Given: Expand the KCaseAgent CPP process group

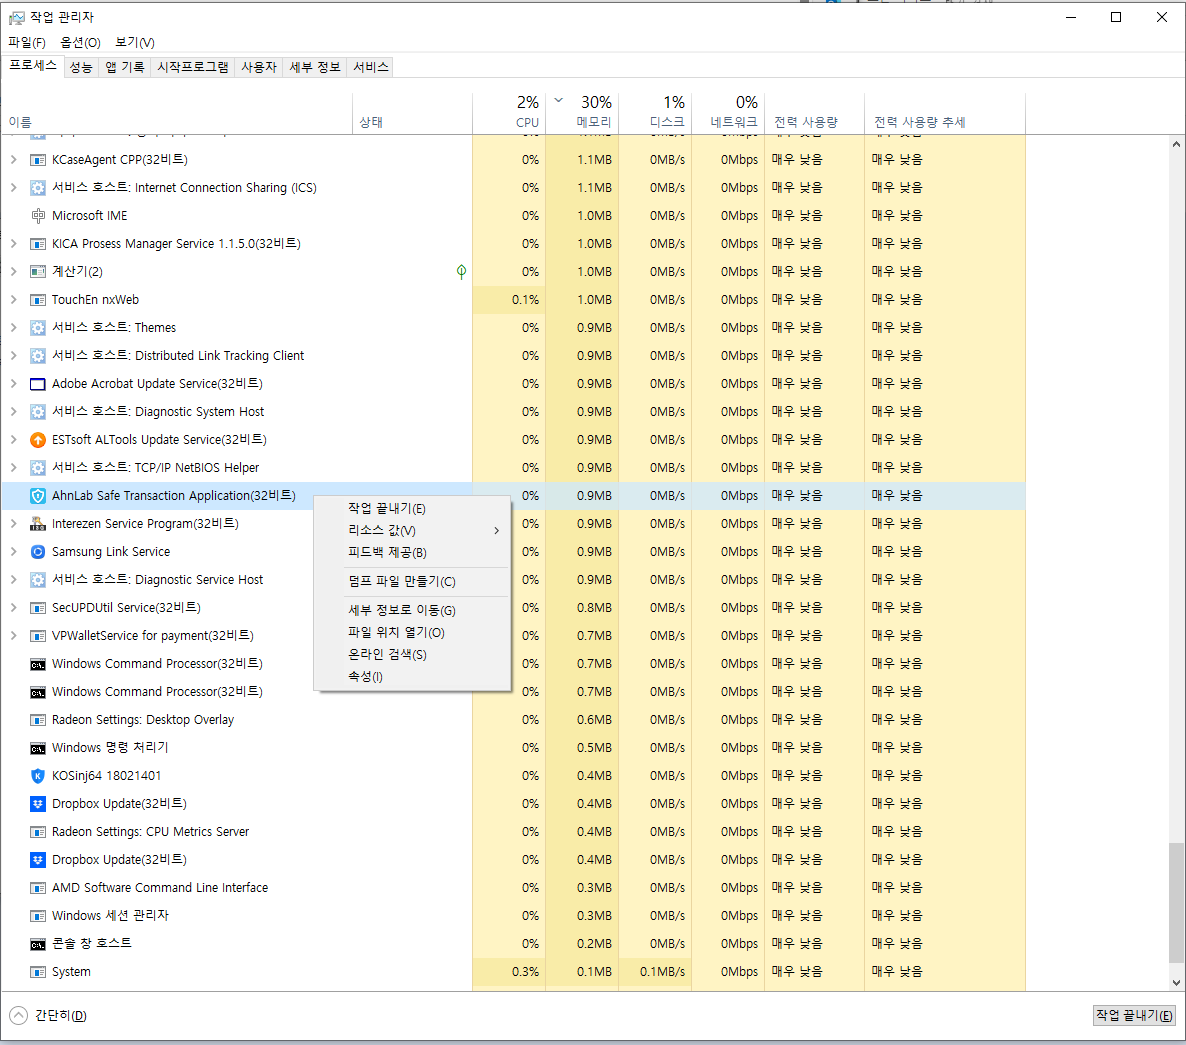Looking at the screenshot, I should [14, 160].
